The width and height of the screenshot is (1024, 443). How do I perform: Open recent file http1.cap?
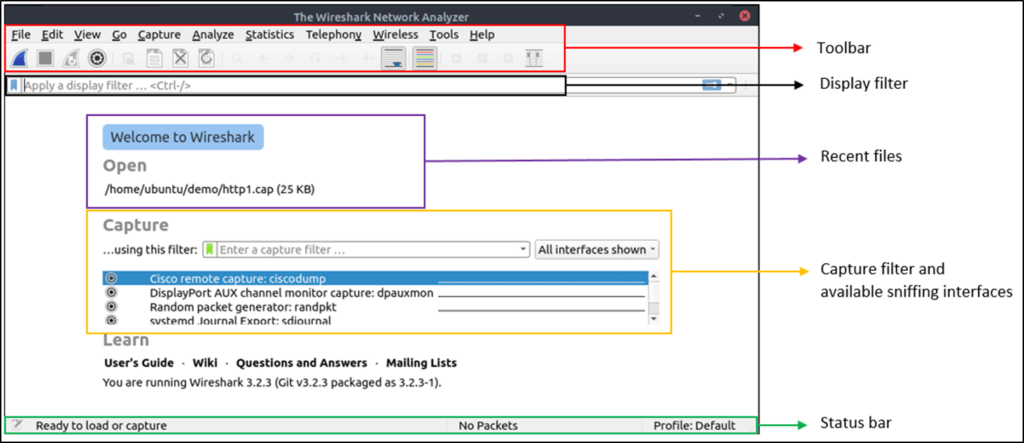tap(209, 190)
